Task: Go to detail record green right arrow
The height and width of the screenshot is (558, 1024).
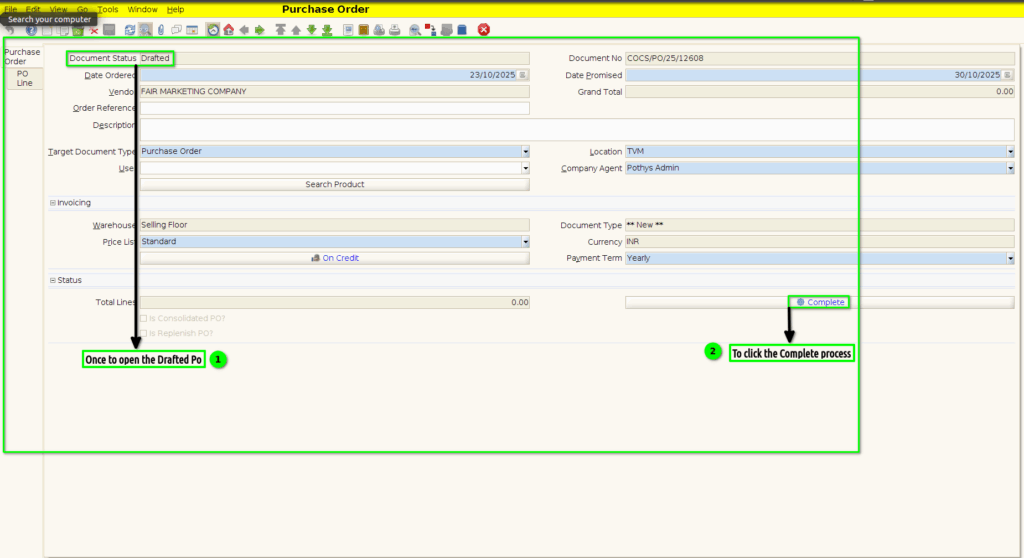Action: [259, 30]
